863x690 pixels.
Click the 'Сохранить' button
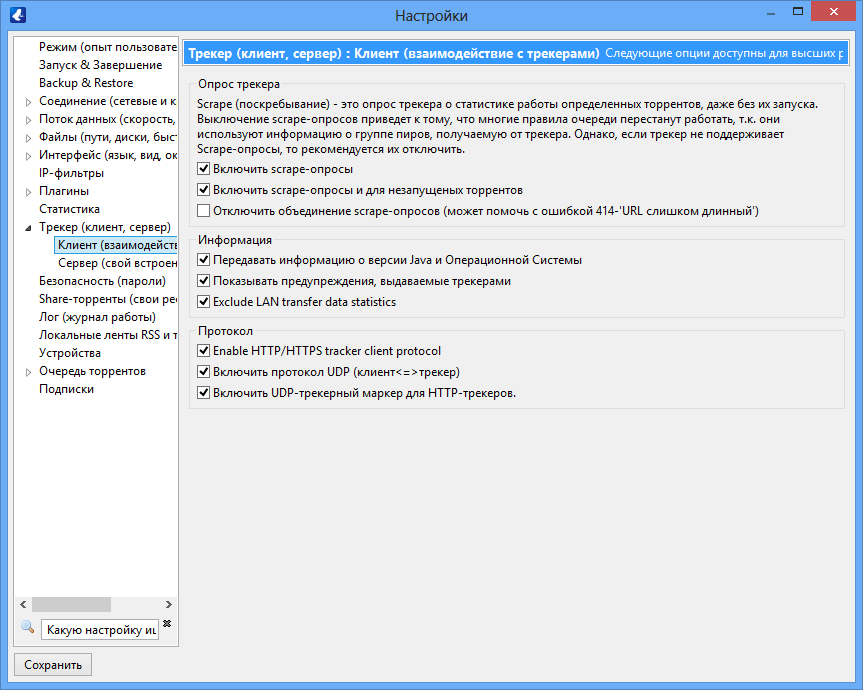[53, 665]
